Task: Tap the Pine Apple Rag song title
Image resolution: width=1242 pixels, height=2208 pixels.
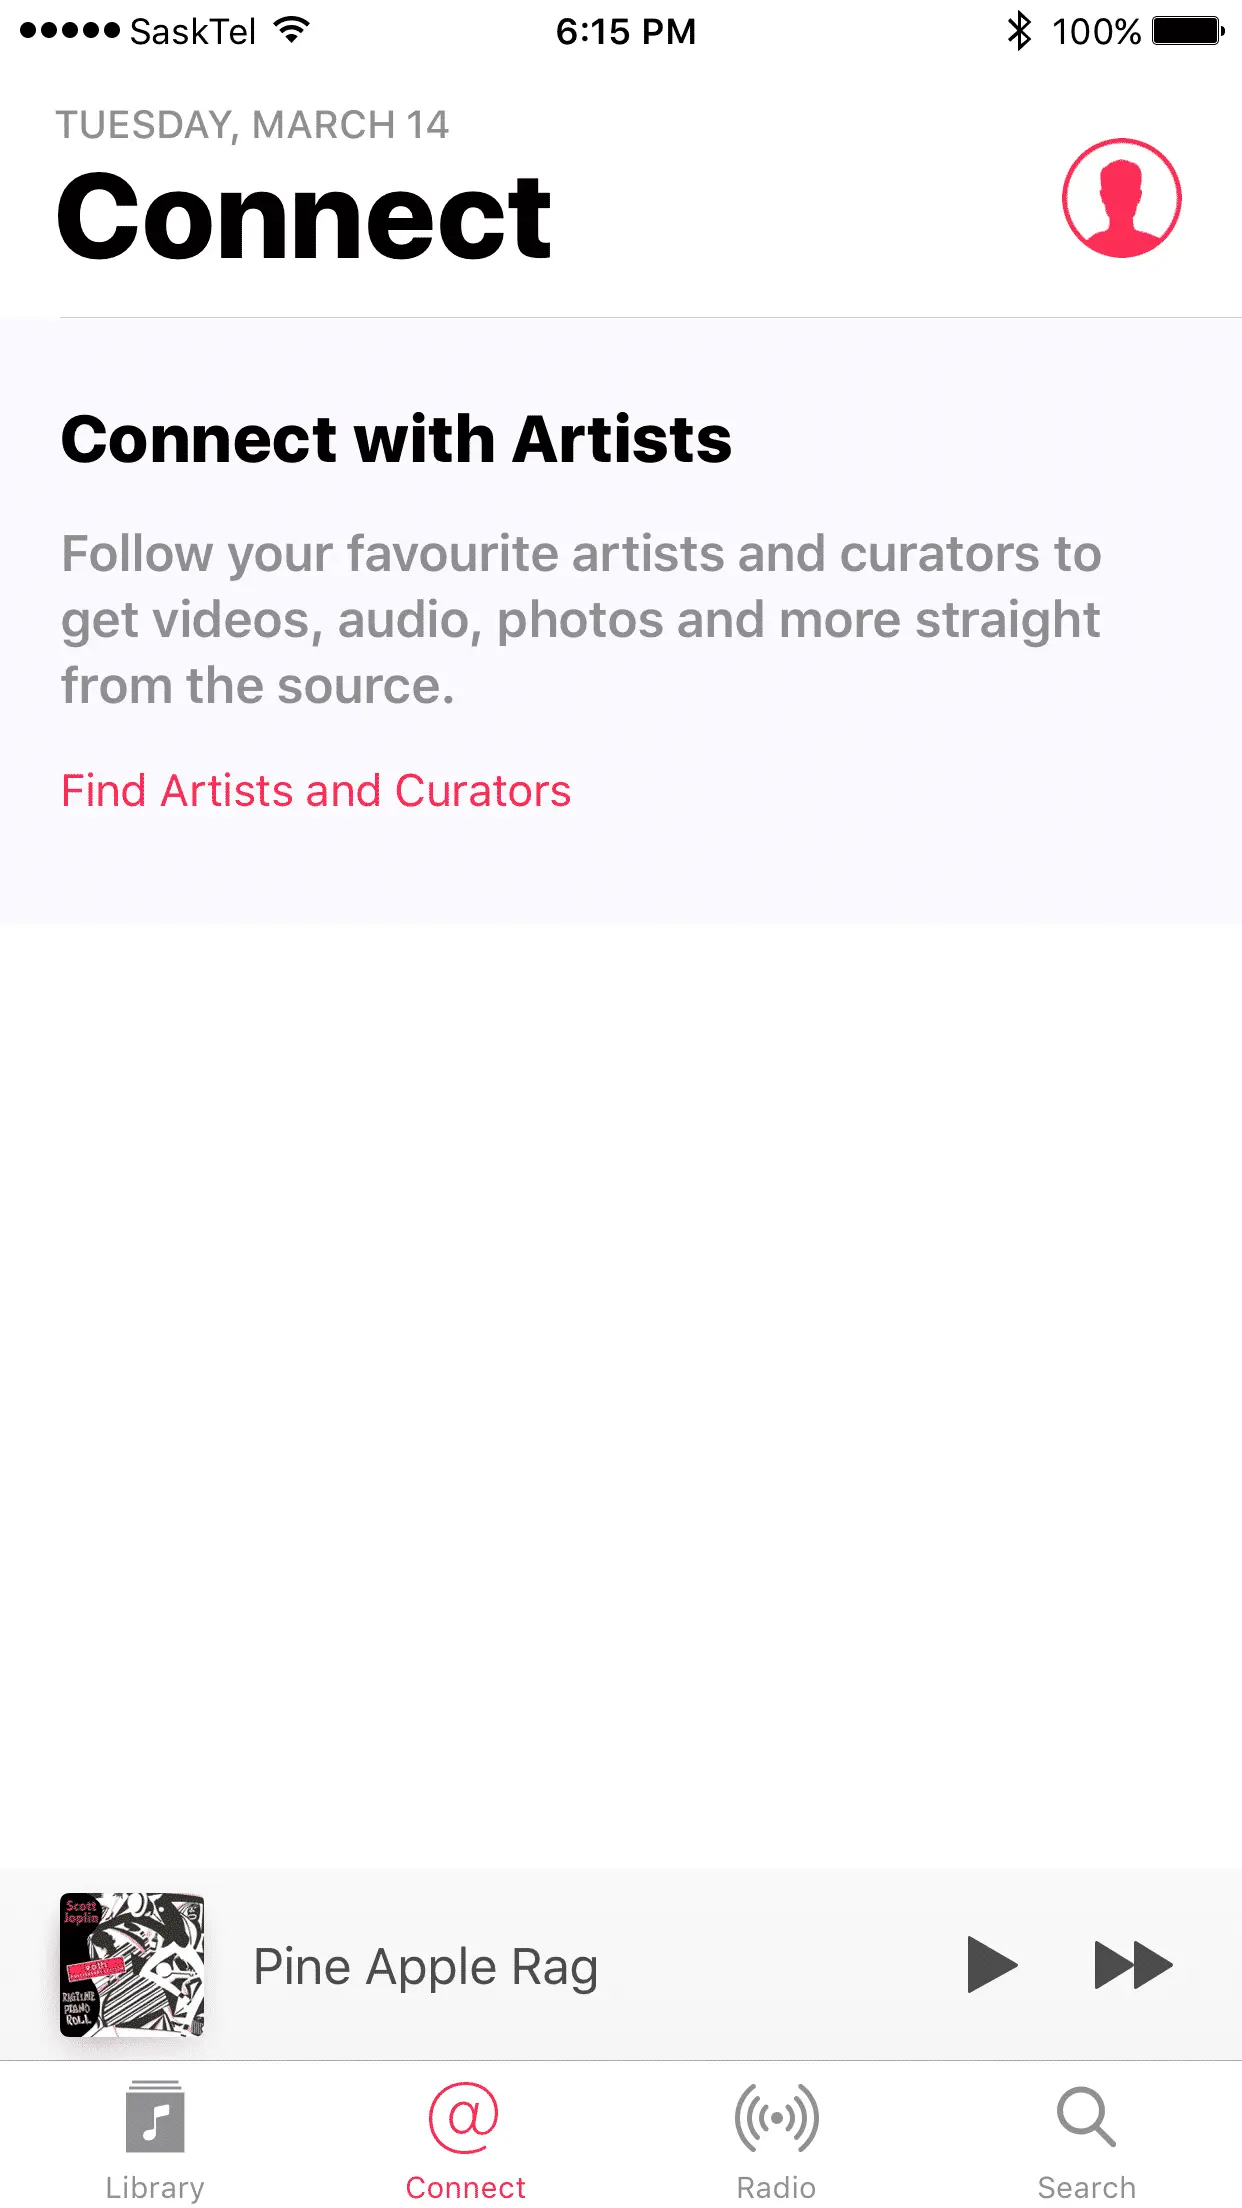Action: [x=426, y=1967]
